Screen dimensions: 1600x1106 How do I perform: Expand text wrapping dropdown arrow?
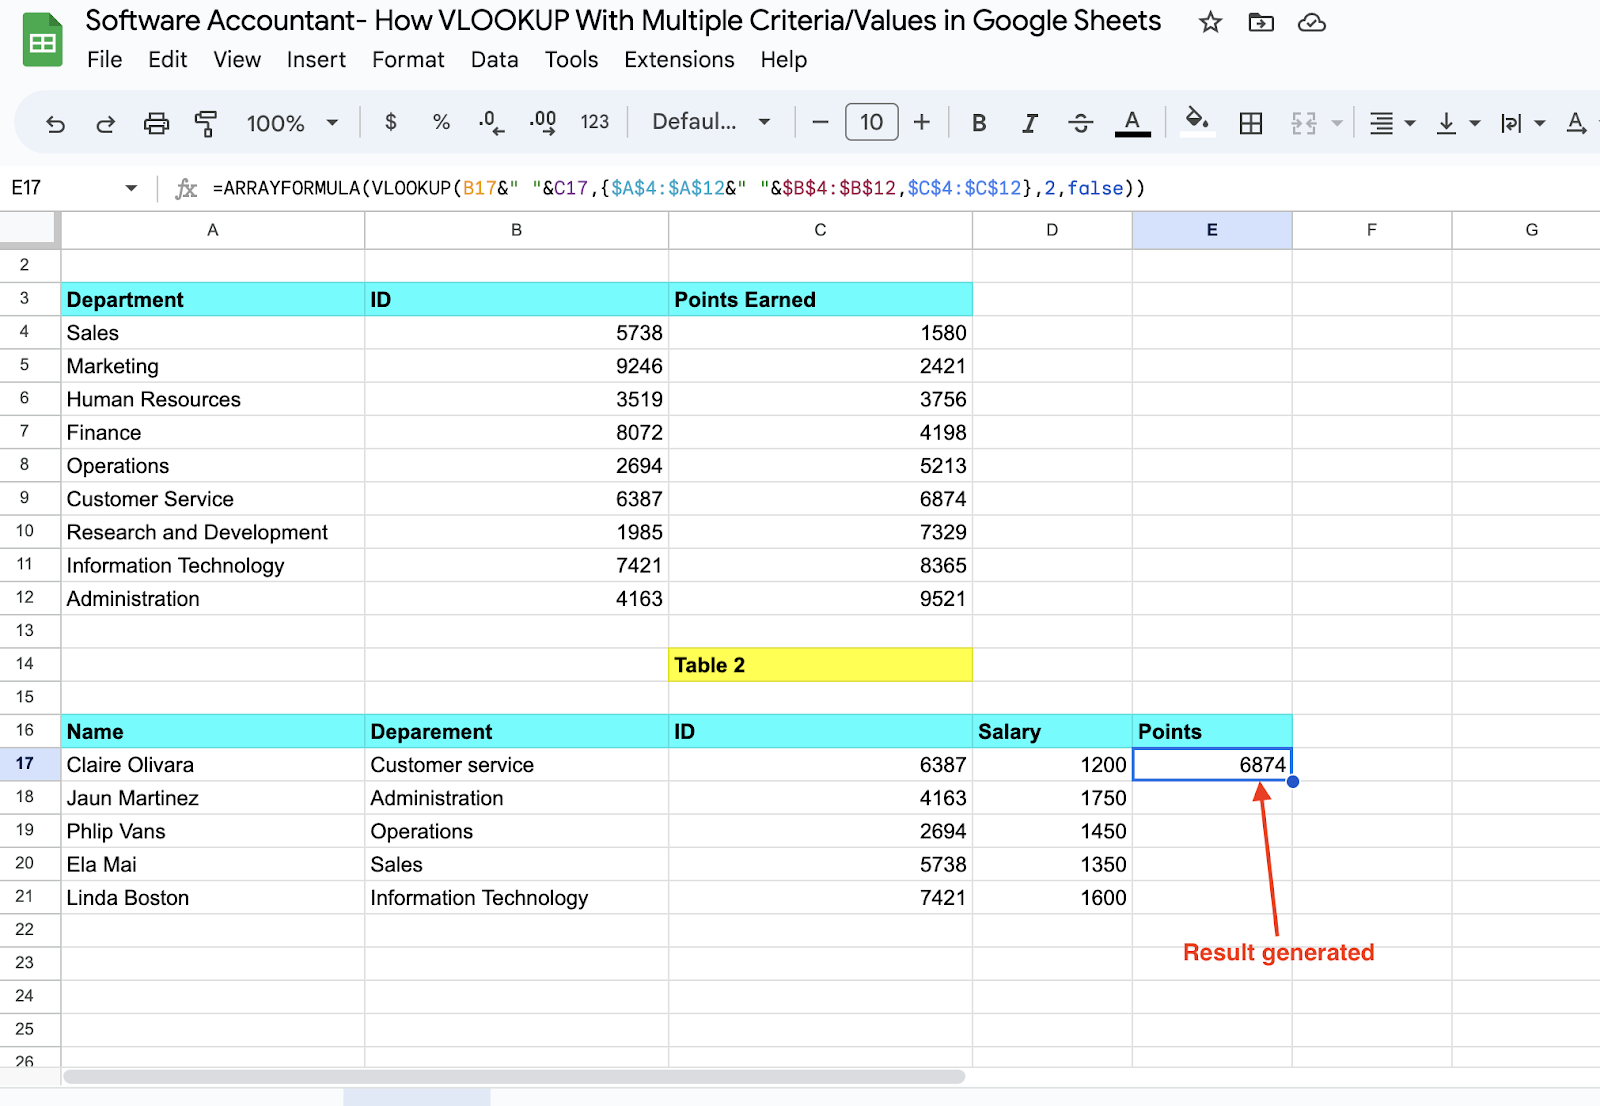[x=1540, y=124]
